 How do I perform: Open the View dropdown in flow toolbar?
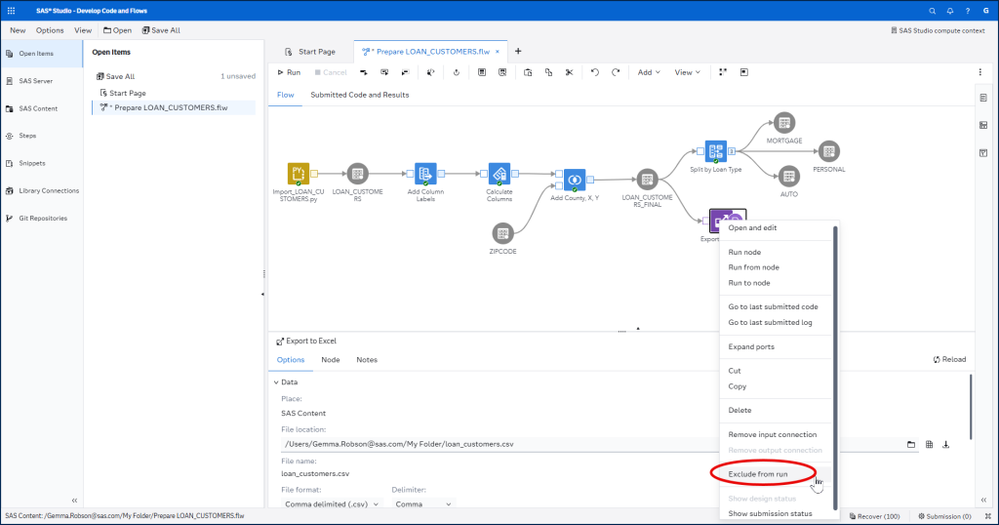click(687, 73)
